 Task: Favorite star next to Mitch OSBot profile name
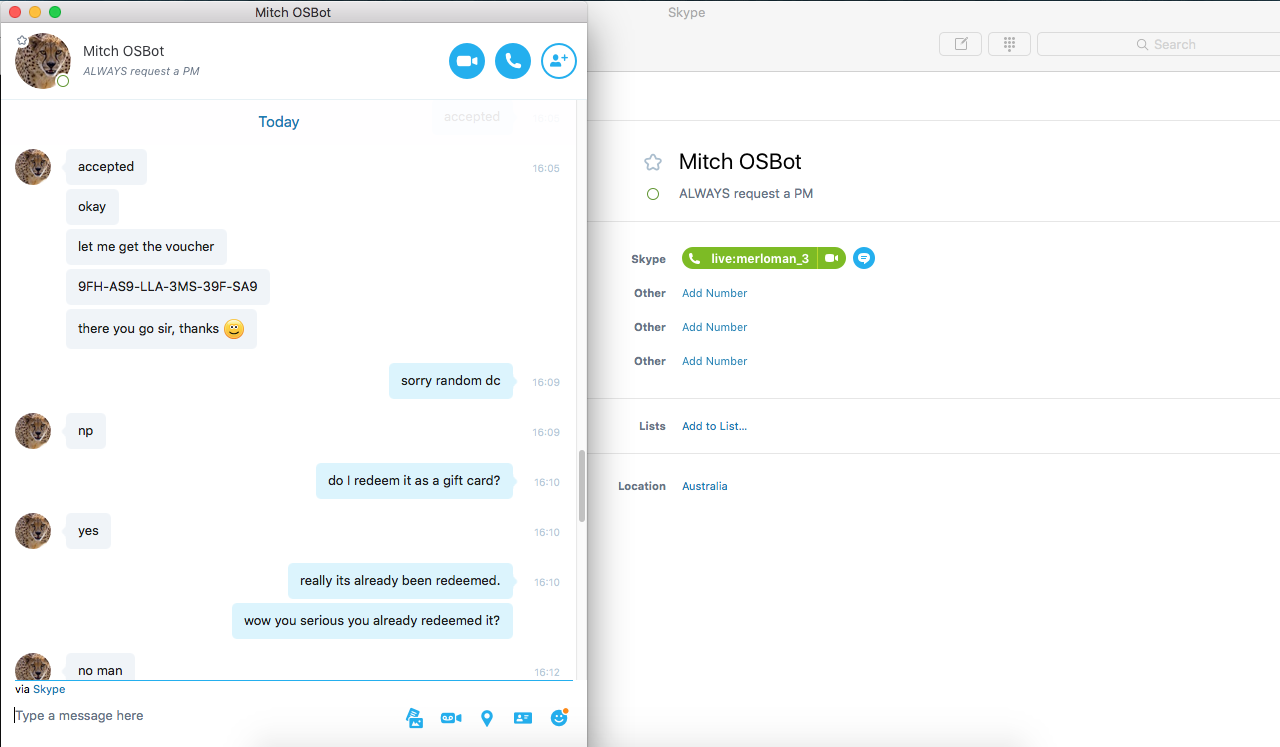click(x=653, y=162)
